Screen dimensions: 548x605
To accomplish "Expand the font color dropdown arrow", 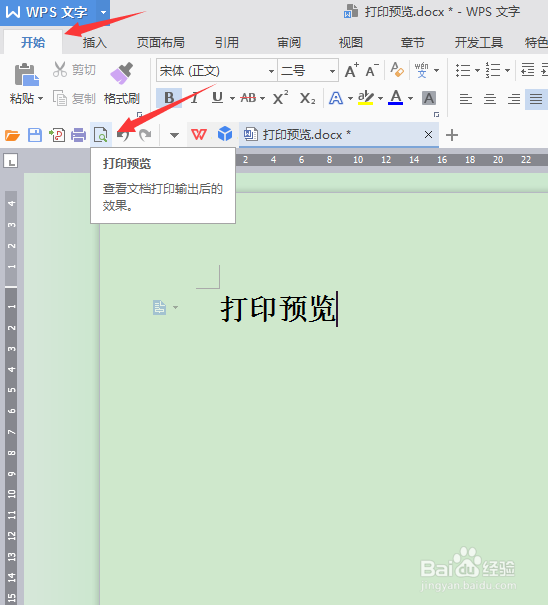I will point(411,98).
